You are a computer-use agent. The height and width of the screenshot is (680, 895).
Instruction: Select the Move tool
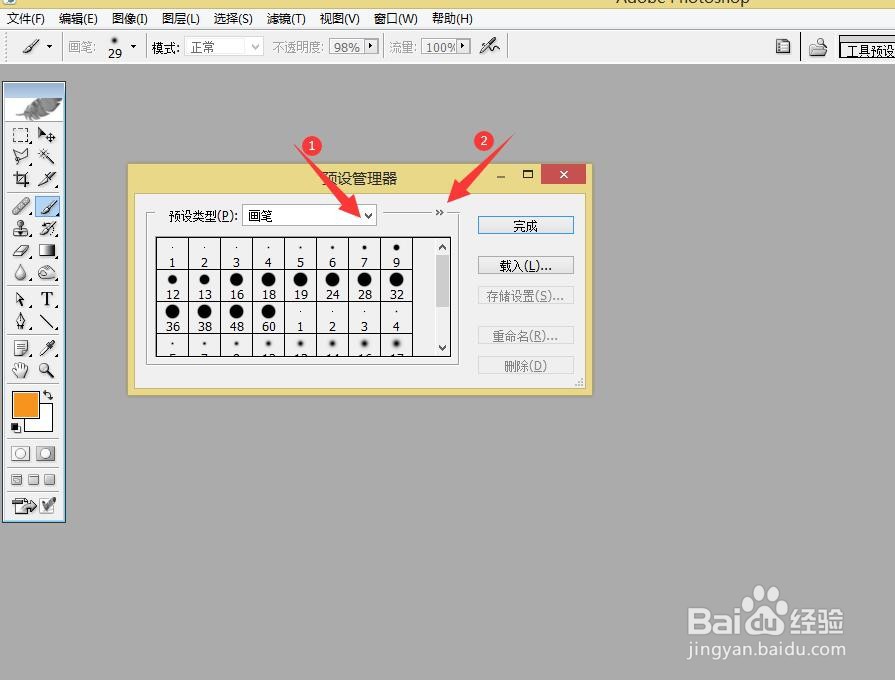(46, 135)
